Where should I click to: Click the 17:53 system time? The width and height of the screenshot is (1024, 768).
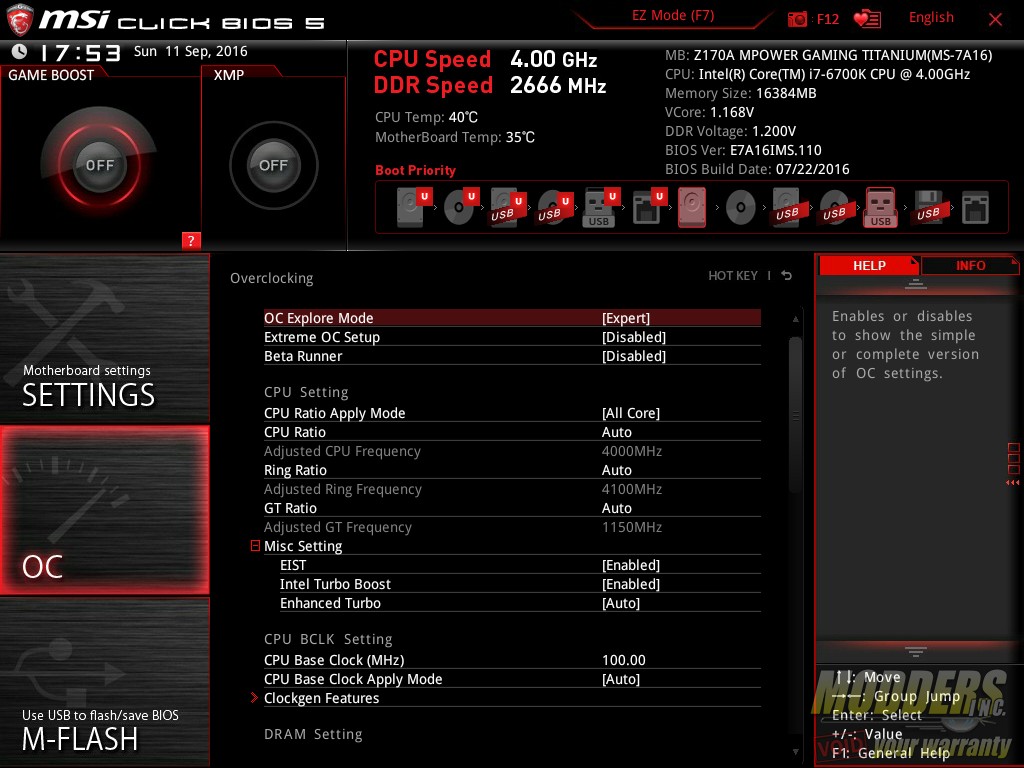tap(80, 52)
